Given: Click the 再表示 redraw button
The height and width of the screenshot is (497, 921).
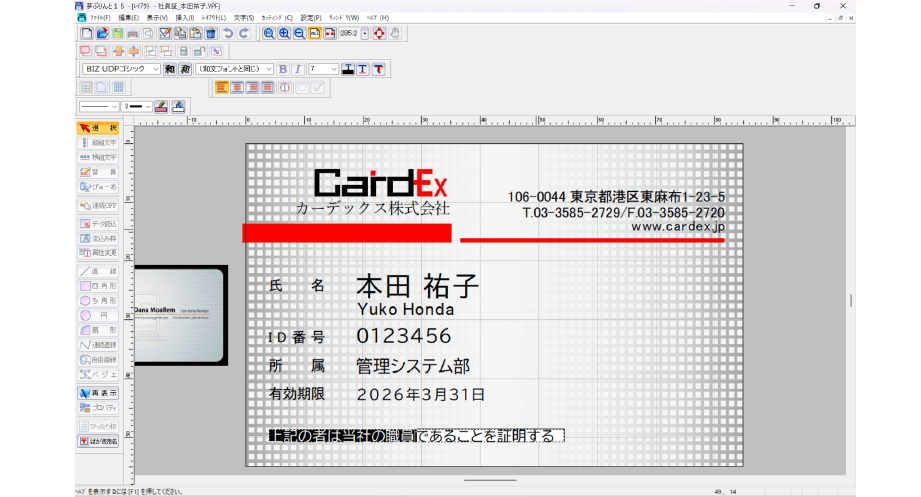Looking at the screenshot, I should pyautogui.click(x=98, y=393).
